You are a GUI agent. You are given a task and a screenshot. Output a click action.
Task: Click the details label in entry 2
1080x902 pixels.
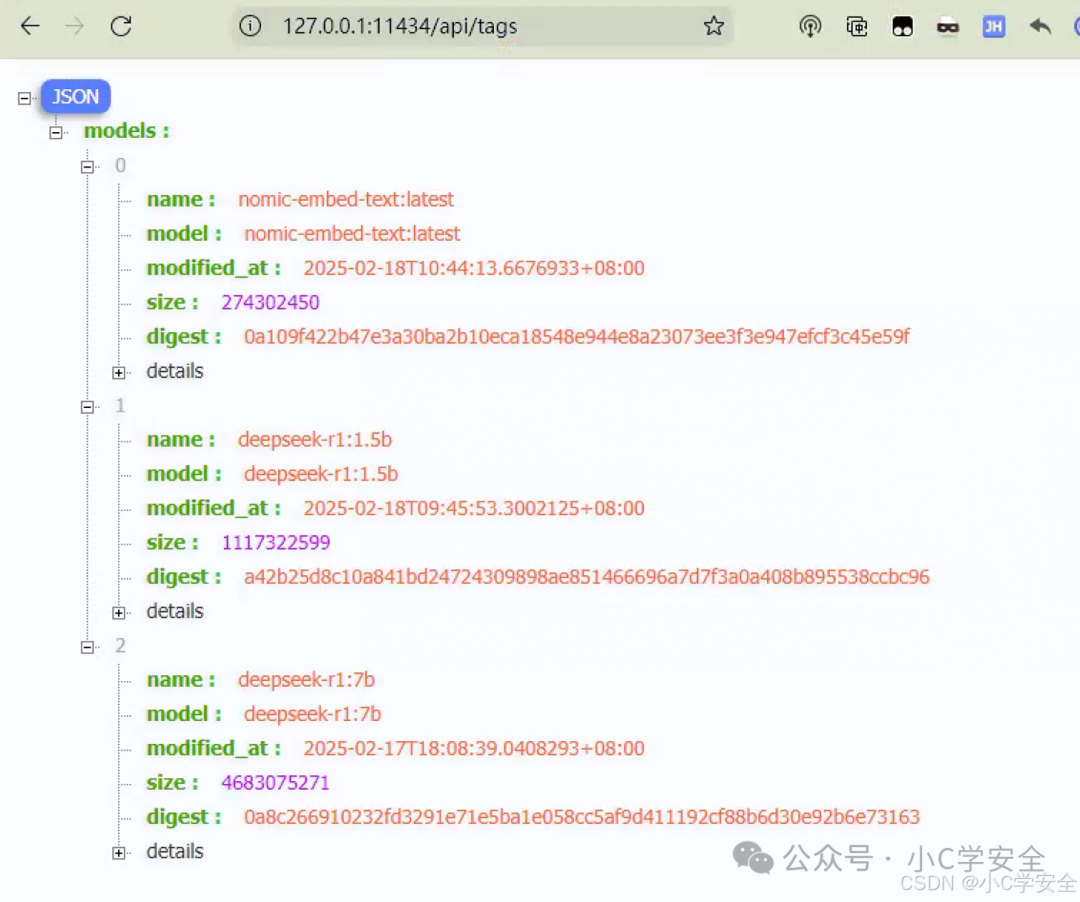[x=175, y=852]
